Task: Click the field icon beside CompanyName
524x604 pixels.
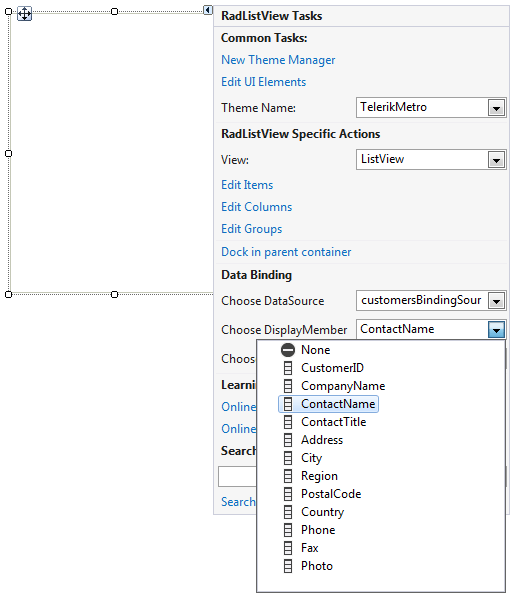Action: [x=288, y=386]
